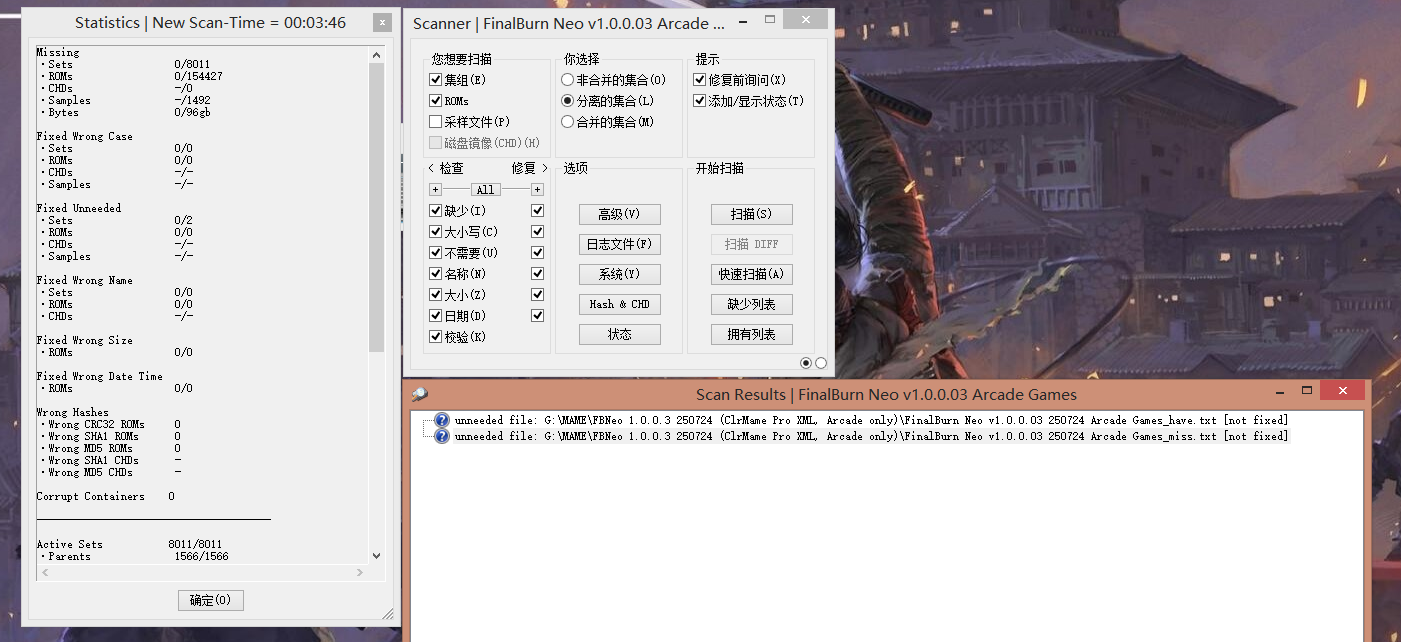
Task: Click the right plus button beside All
Action: tap(537, 189)
